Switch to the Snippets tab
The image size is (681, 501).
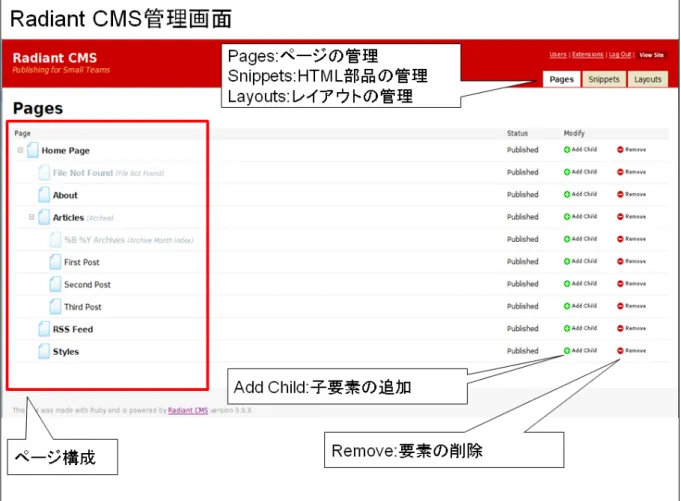604,79
